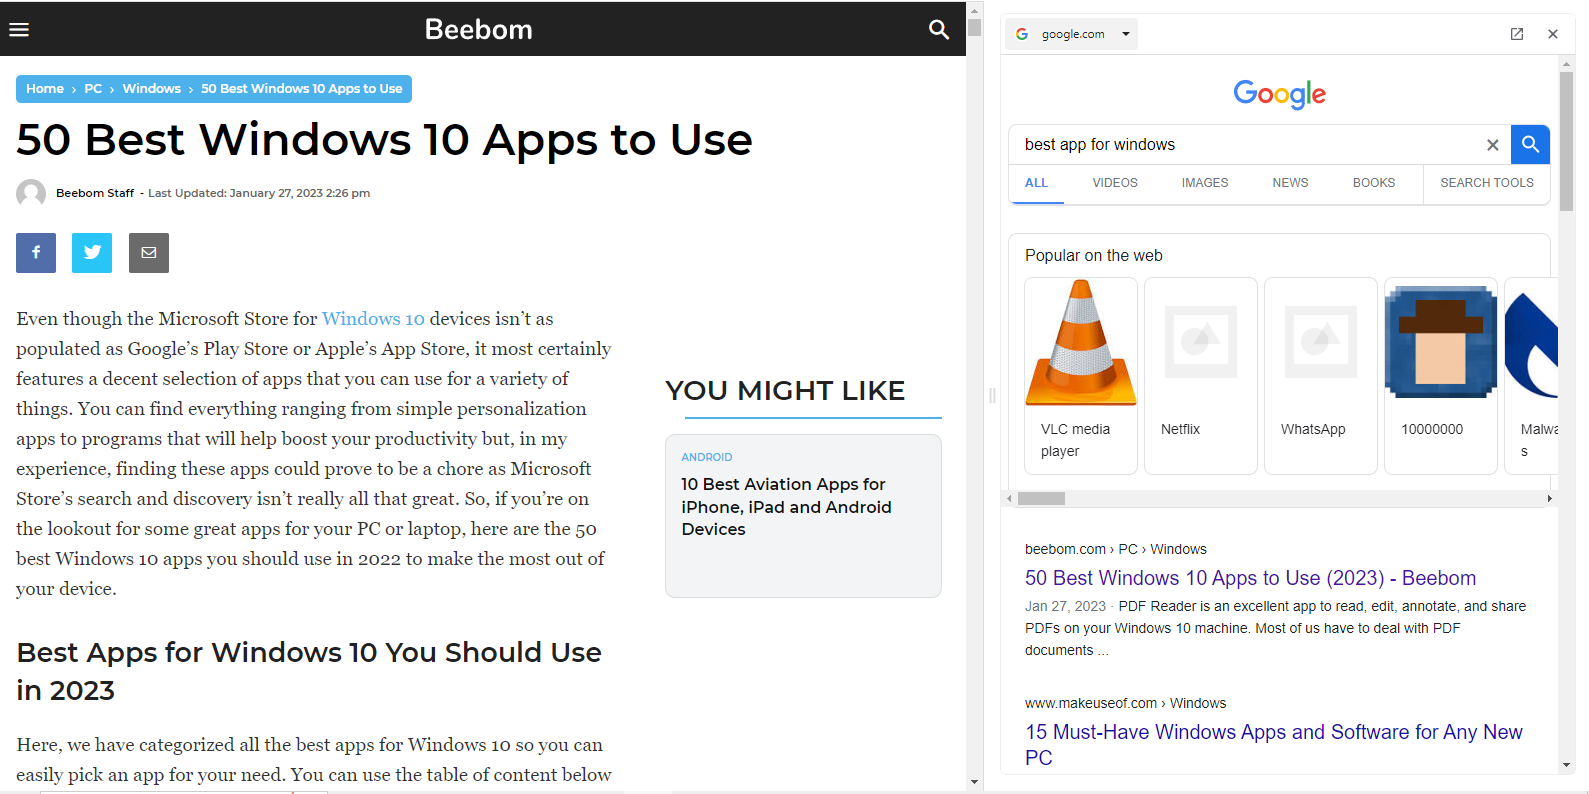
Task: Click the side panel divider handle
Action: click(992, 395)
